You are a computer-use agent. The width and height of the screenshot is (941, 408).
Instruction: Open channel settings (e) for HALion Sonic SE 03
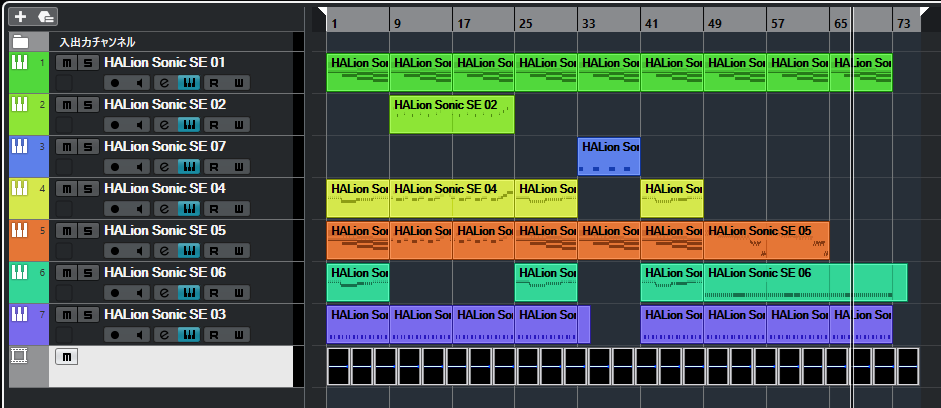pyautogui.click(x=164, y=335)
